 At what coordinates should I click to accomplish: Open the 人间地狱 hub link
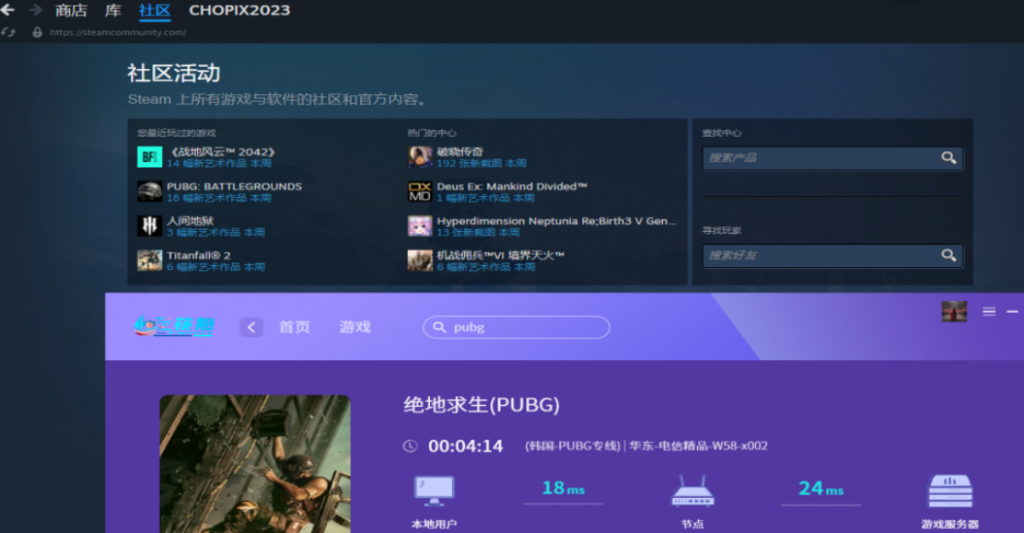pos(190,221)
